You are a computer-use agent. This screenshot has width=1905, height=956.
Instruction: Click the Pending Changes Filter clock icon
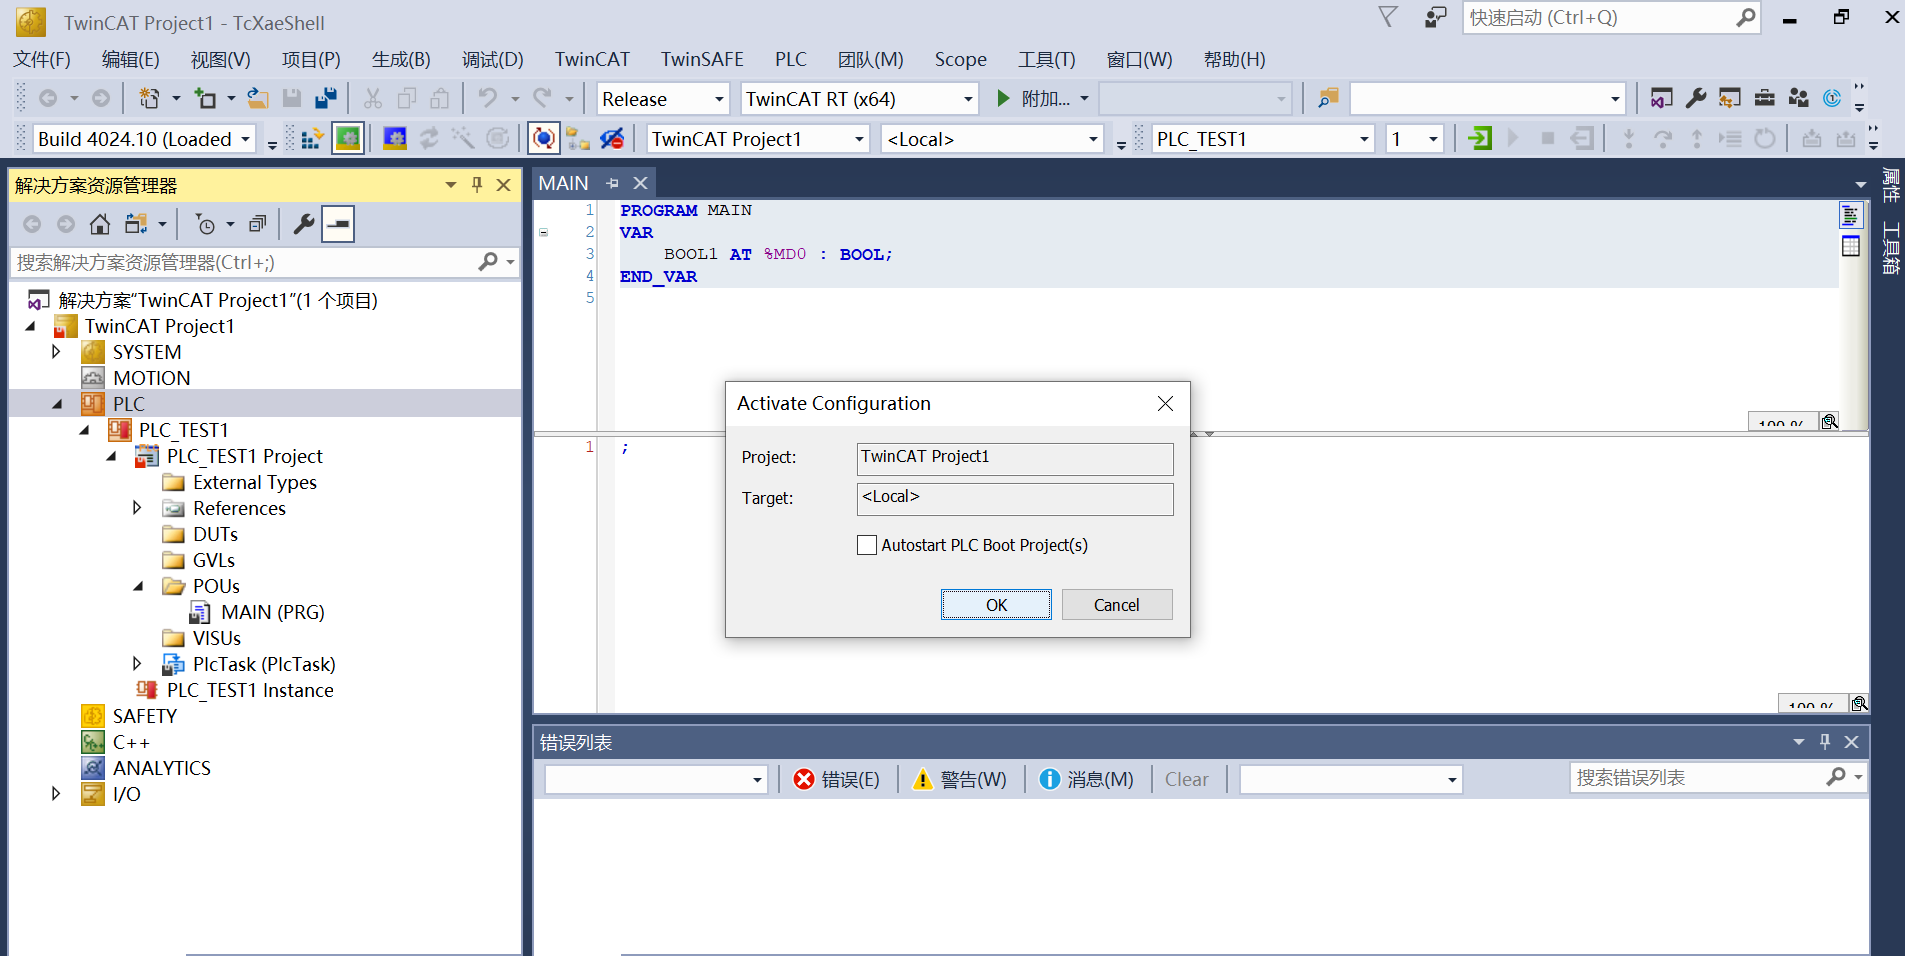point(205,224)
